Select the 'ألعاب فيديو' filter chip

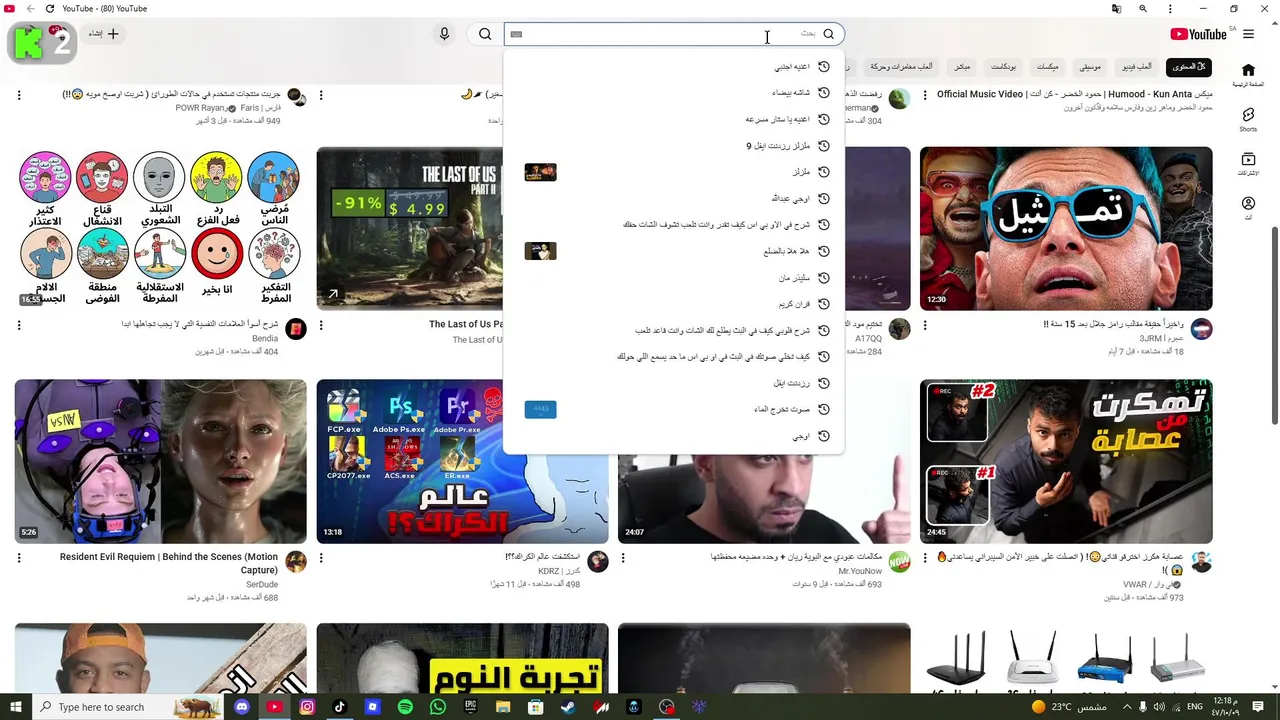1136,66
